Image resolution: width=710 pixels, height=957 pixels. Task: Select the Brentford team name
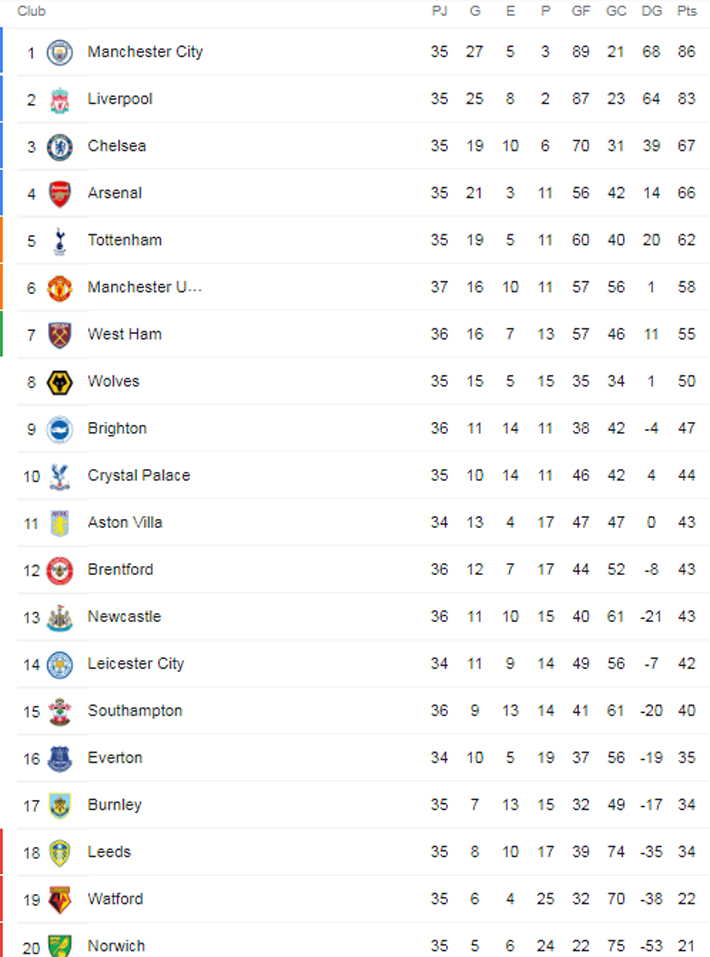pos(120,569)
